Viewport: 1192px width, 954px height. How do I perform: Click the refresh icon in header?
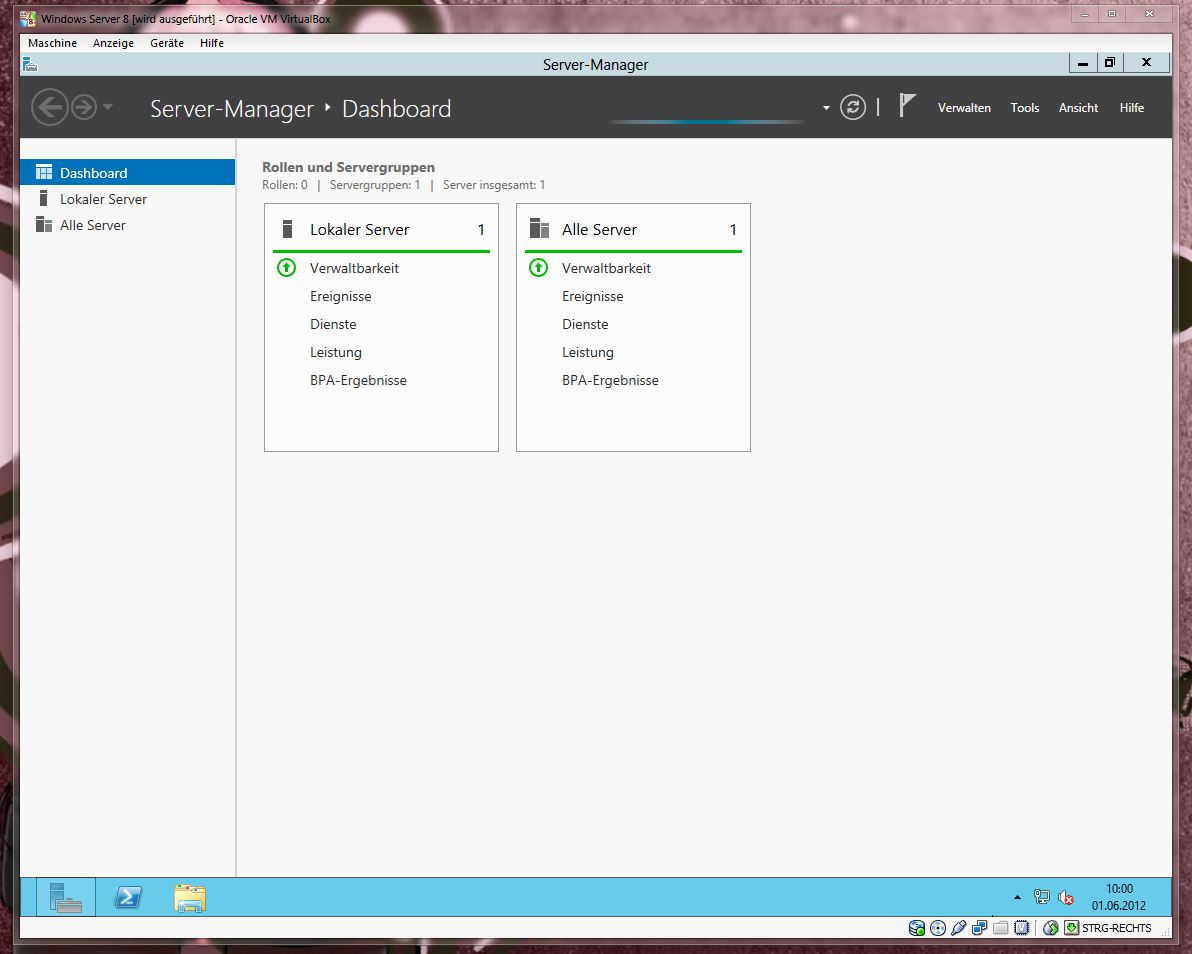[x=852, y=108]
